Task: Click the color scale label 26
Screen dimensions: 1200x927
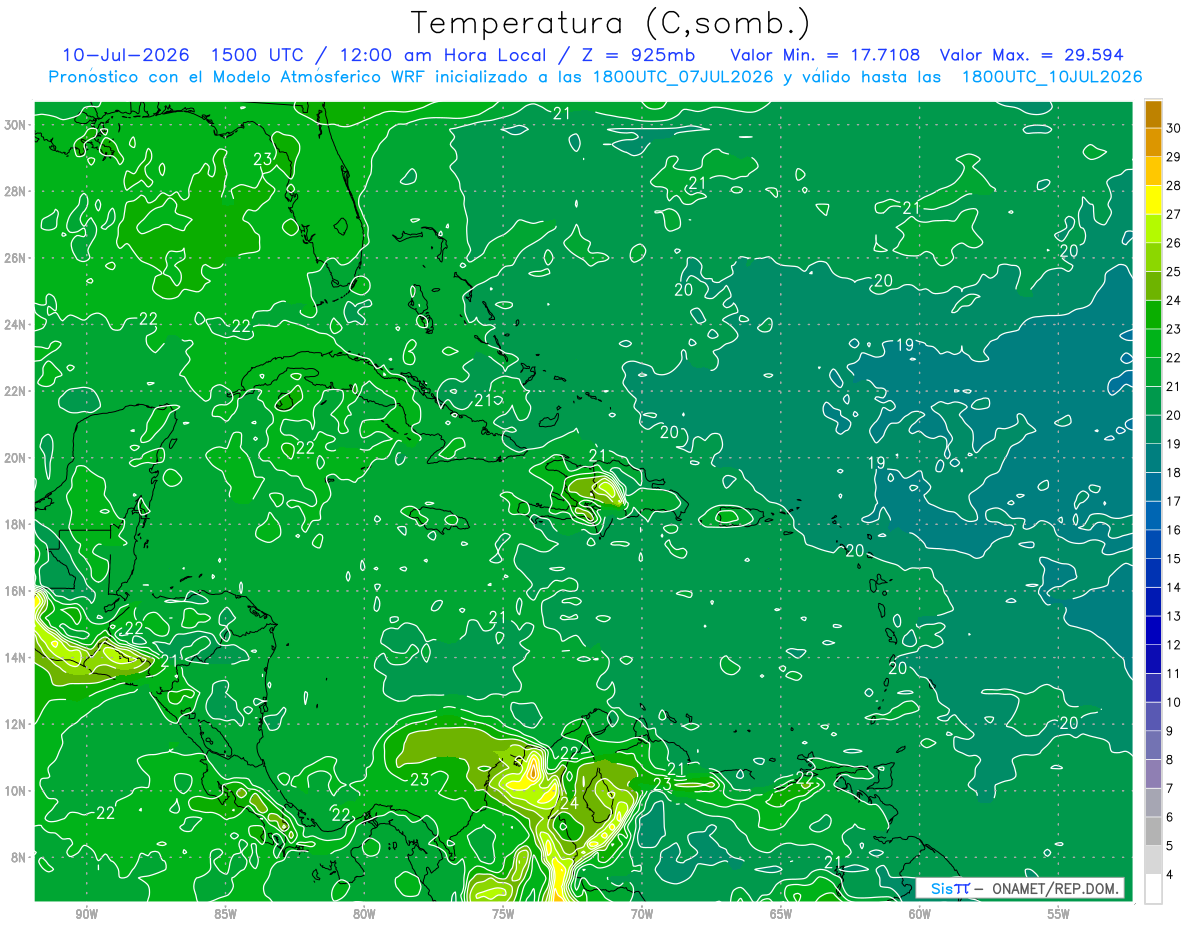Action: [x=1173, y=243]
